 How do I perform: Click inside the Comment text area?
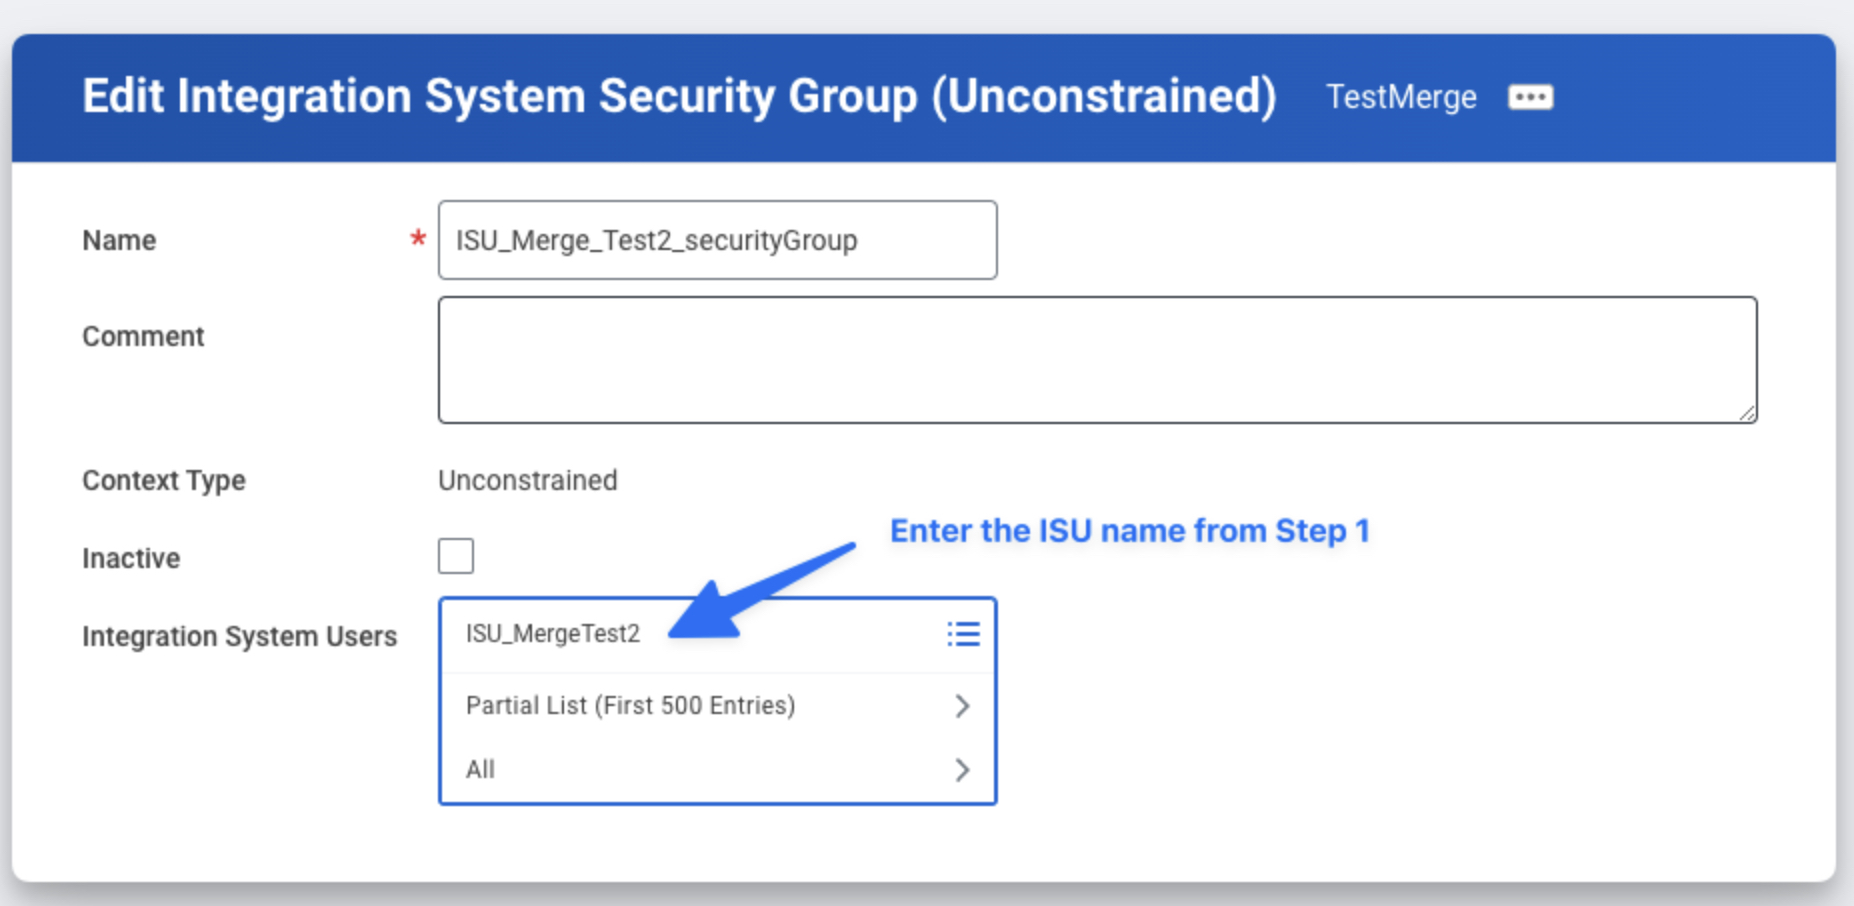[1096, 359]
